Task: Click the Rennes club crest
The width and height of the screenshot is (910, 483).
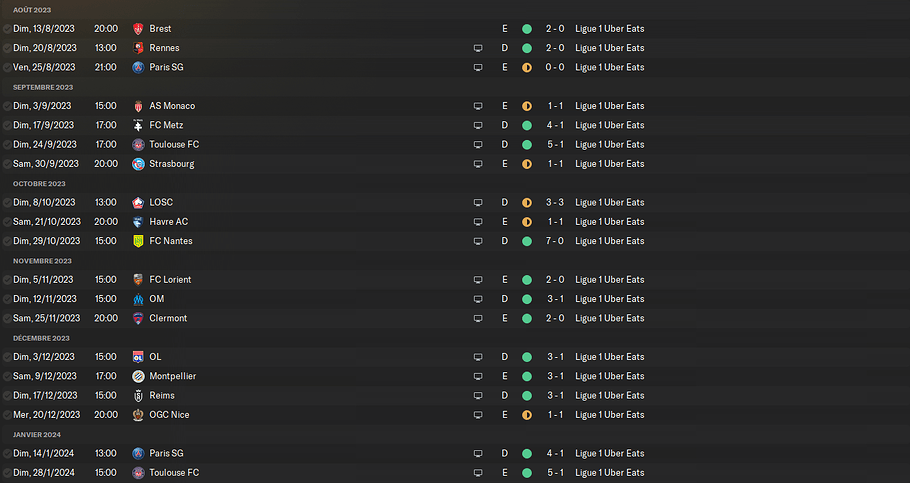Action: click(138, 48)
